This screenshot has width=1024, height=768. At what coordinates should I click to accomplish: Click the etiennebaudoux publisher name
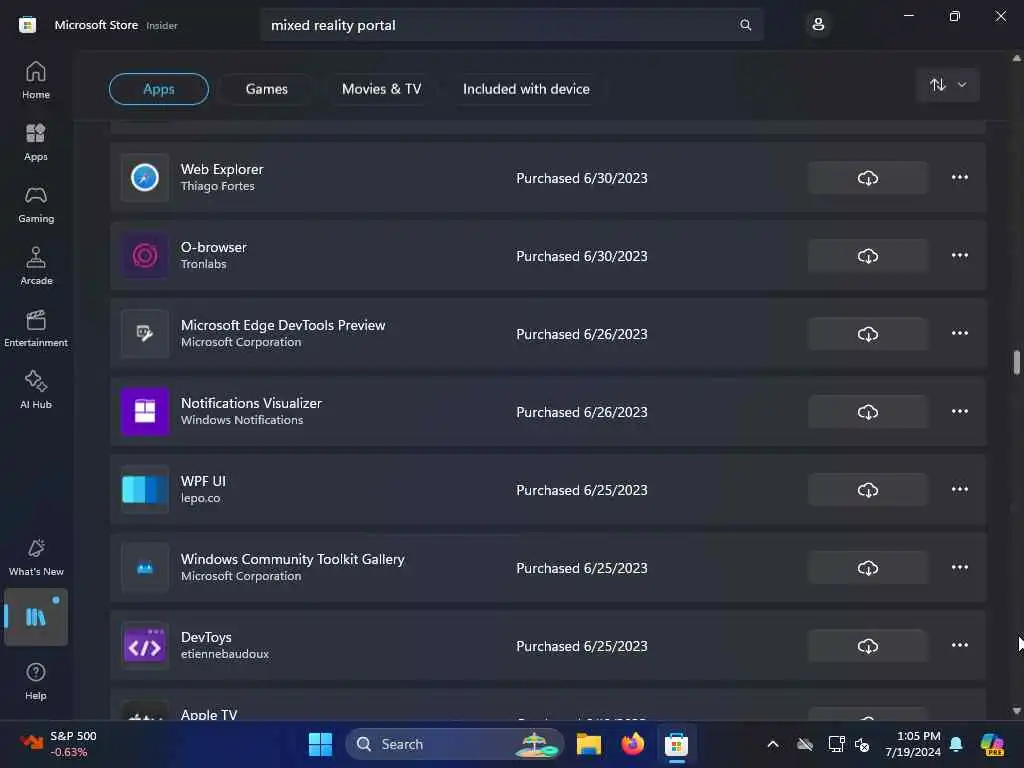tap(225, 654)
